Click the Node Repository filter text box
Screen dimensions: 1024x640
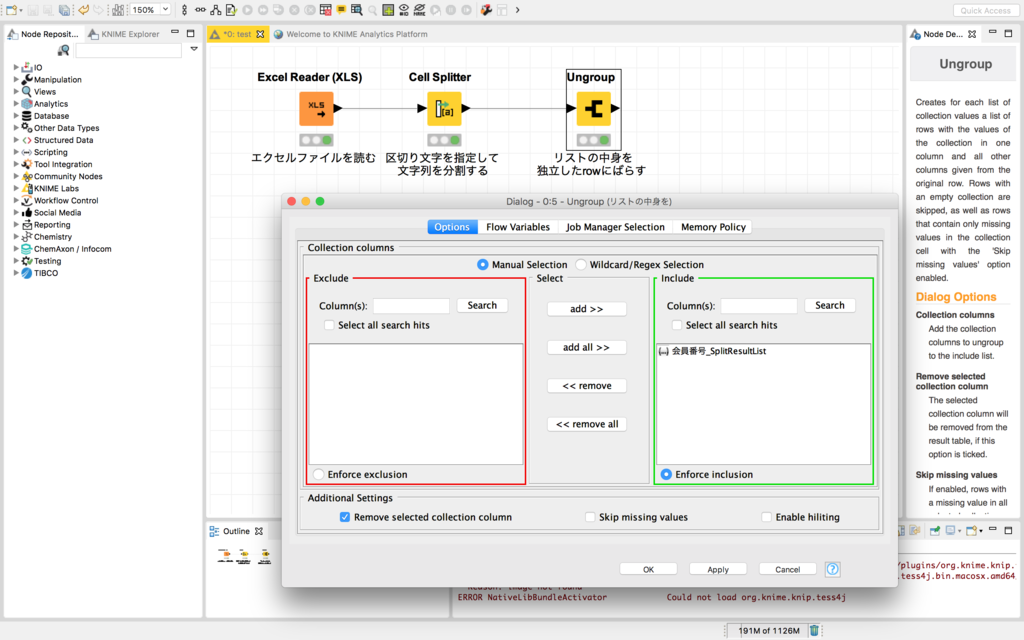128,50
